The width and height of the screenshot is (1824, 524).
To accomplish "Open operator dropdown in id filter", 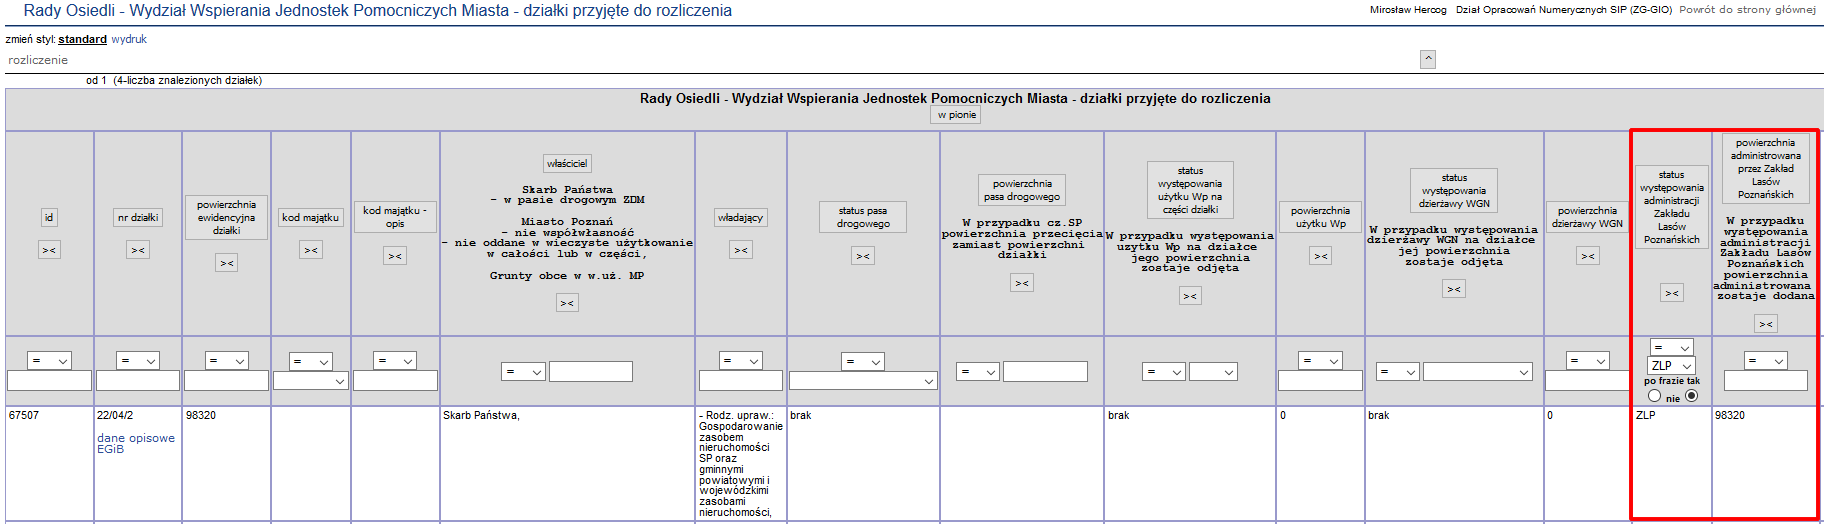I will click(49, 361).
